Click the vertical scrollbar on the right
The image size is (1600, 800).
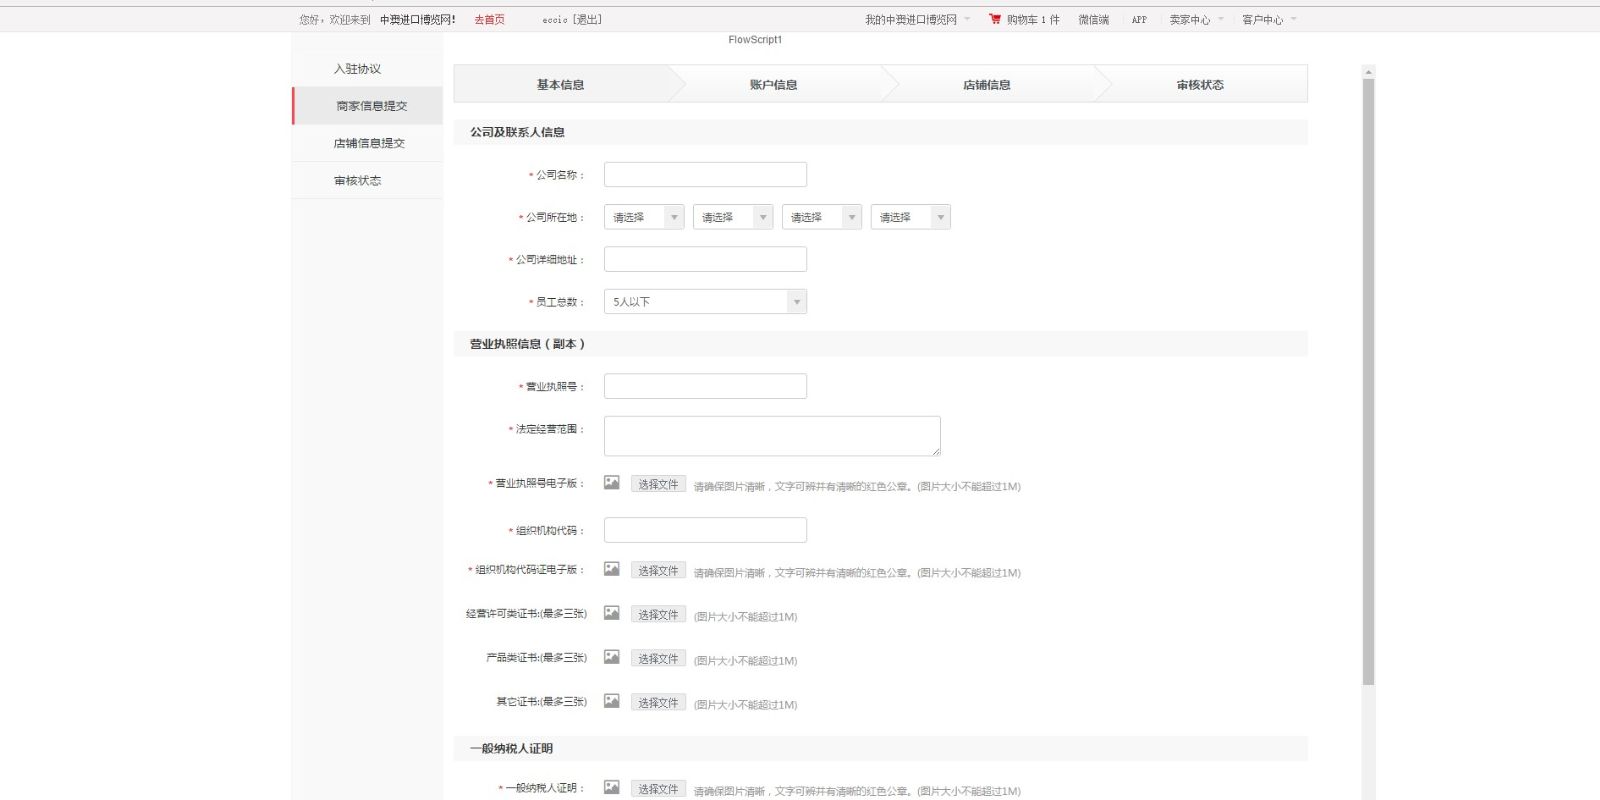[x=1368, y=380]
